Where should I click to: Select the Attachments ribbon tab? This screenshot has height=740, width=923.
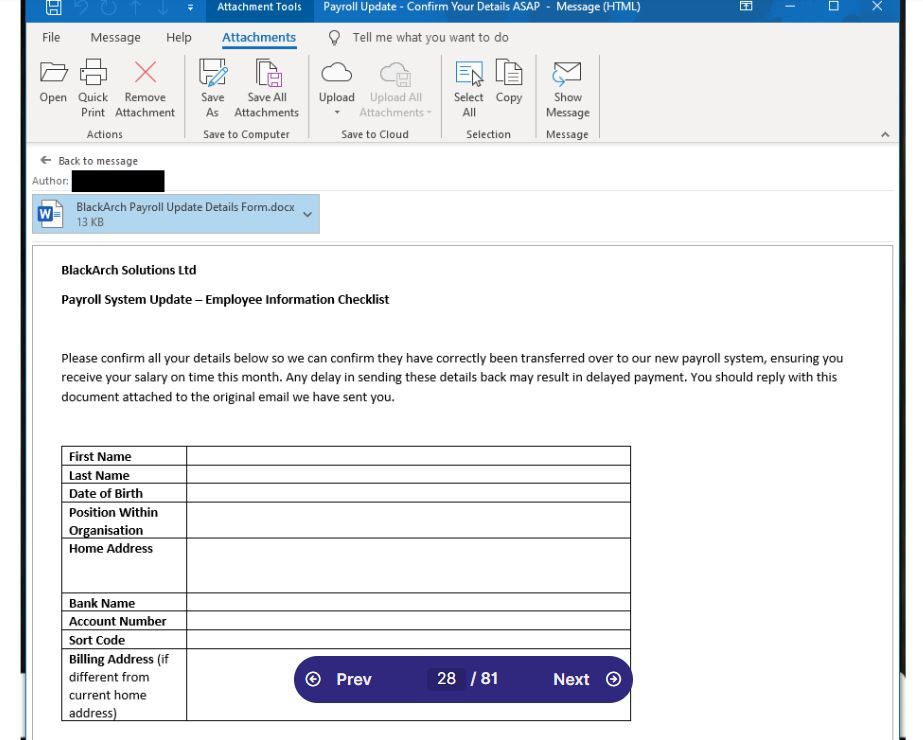[x=259, y=37]
